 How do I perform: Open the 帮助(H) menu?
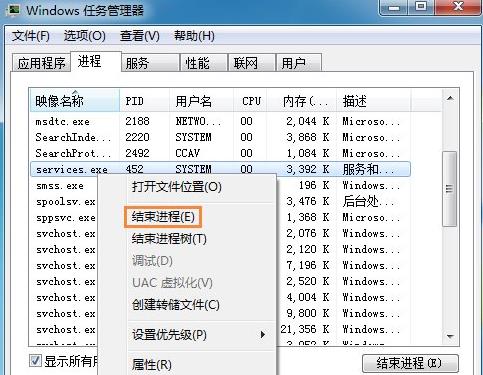coord(194,36)
